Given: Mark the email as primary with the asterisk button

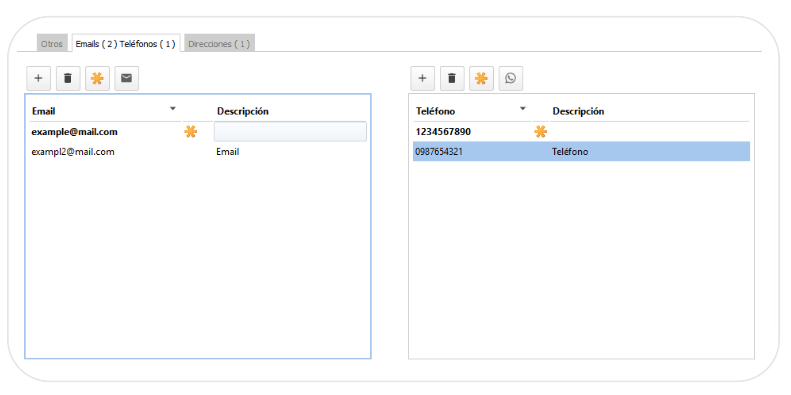Looking at the screenshot, I should coord(97,79).
